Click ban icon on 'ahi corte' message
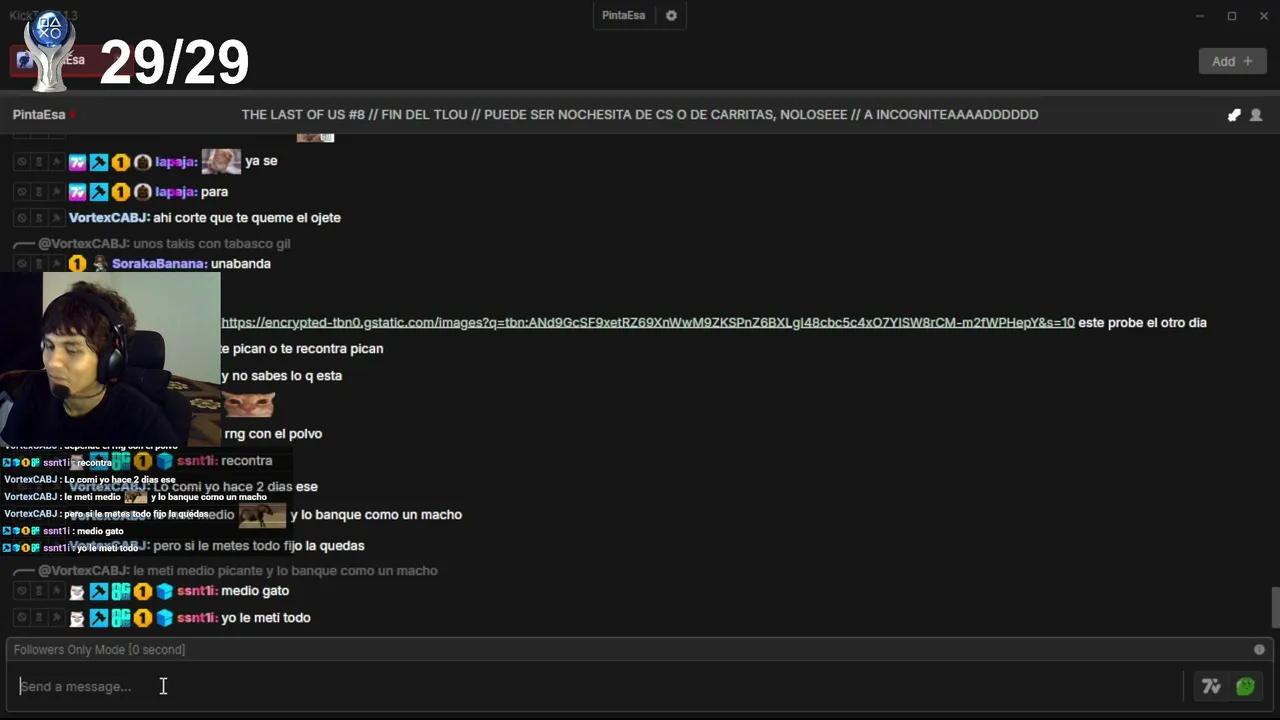 pyautogui.click(x=21, y=218)
